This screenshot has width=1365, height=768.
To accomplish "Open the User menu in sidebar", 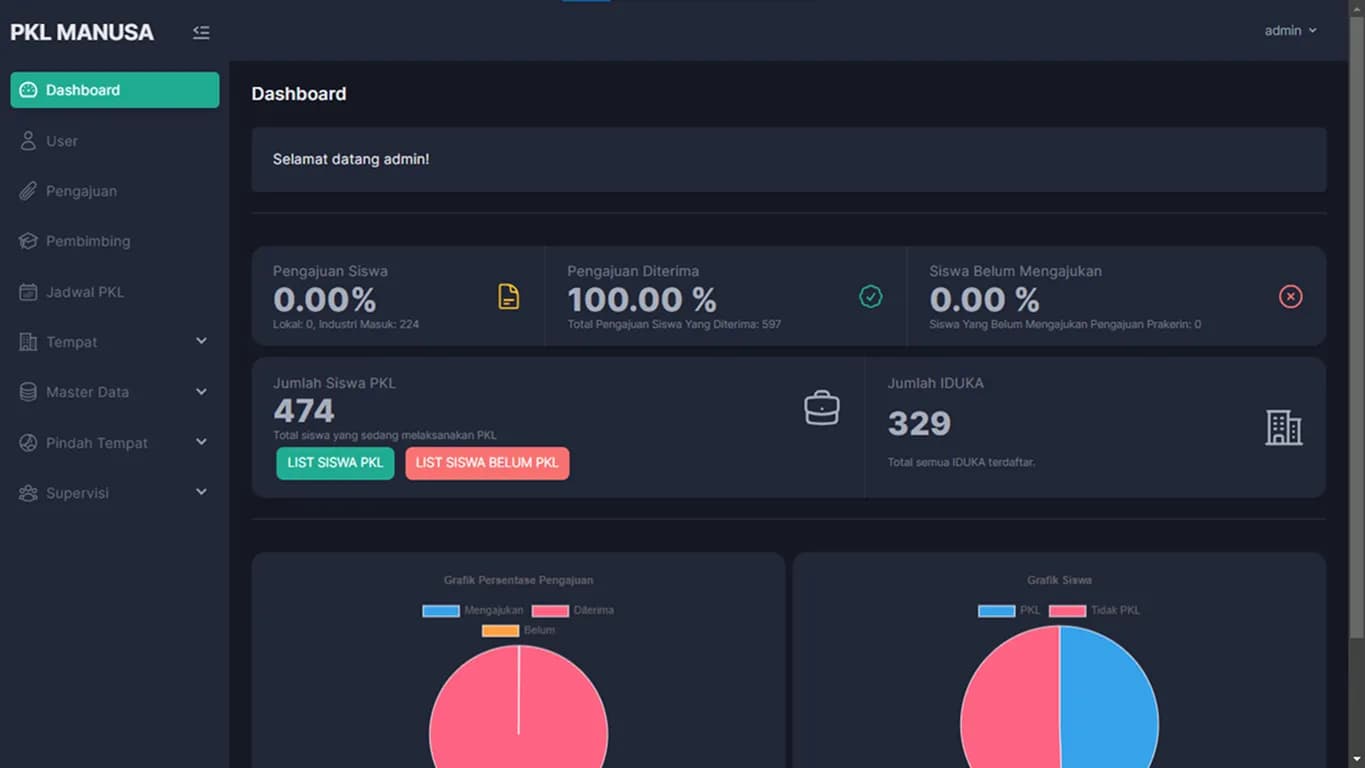I will coord(61,141).
